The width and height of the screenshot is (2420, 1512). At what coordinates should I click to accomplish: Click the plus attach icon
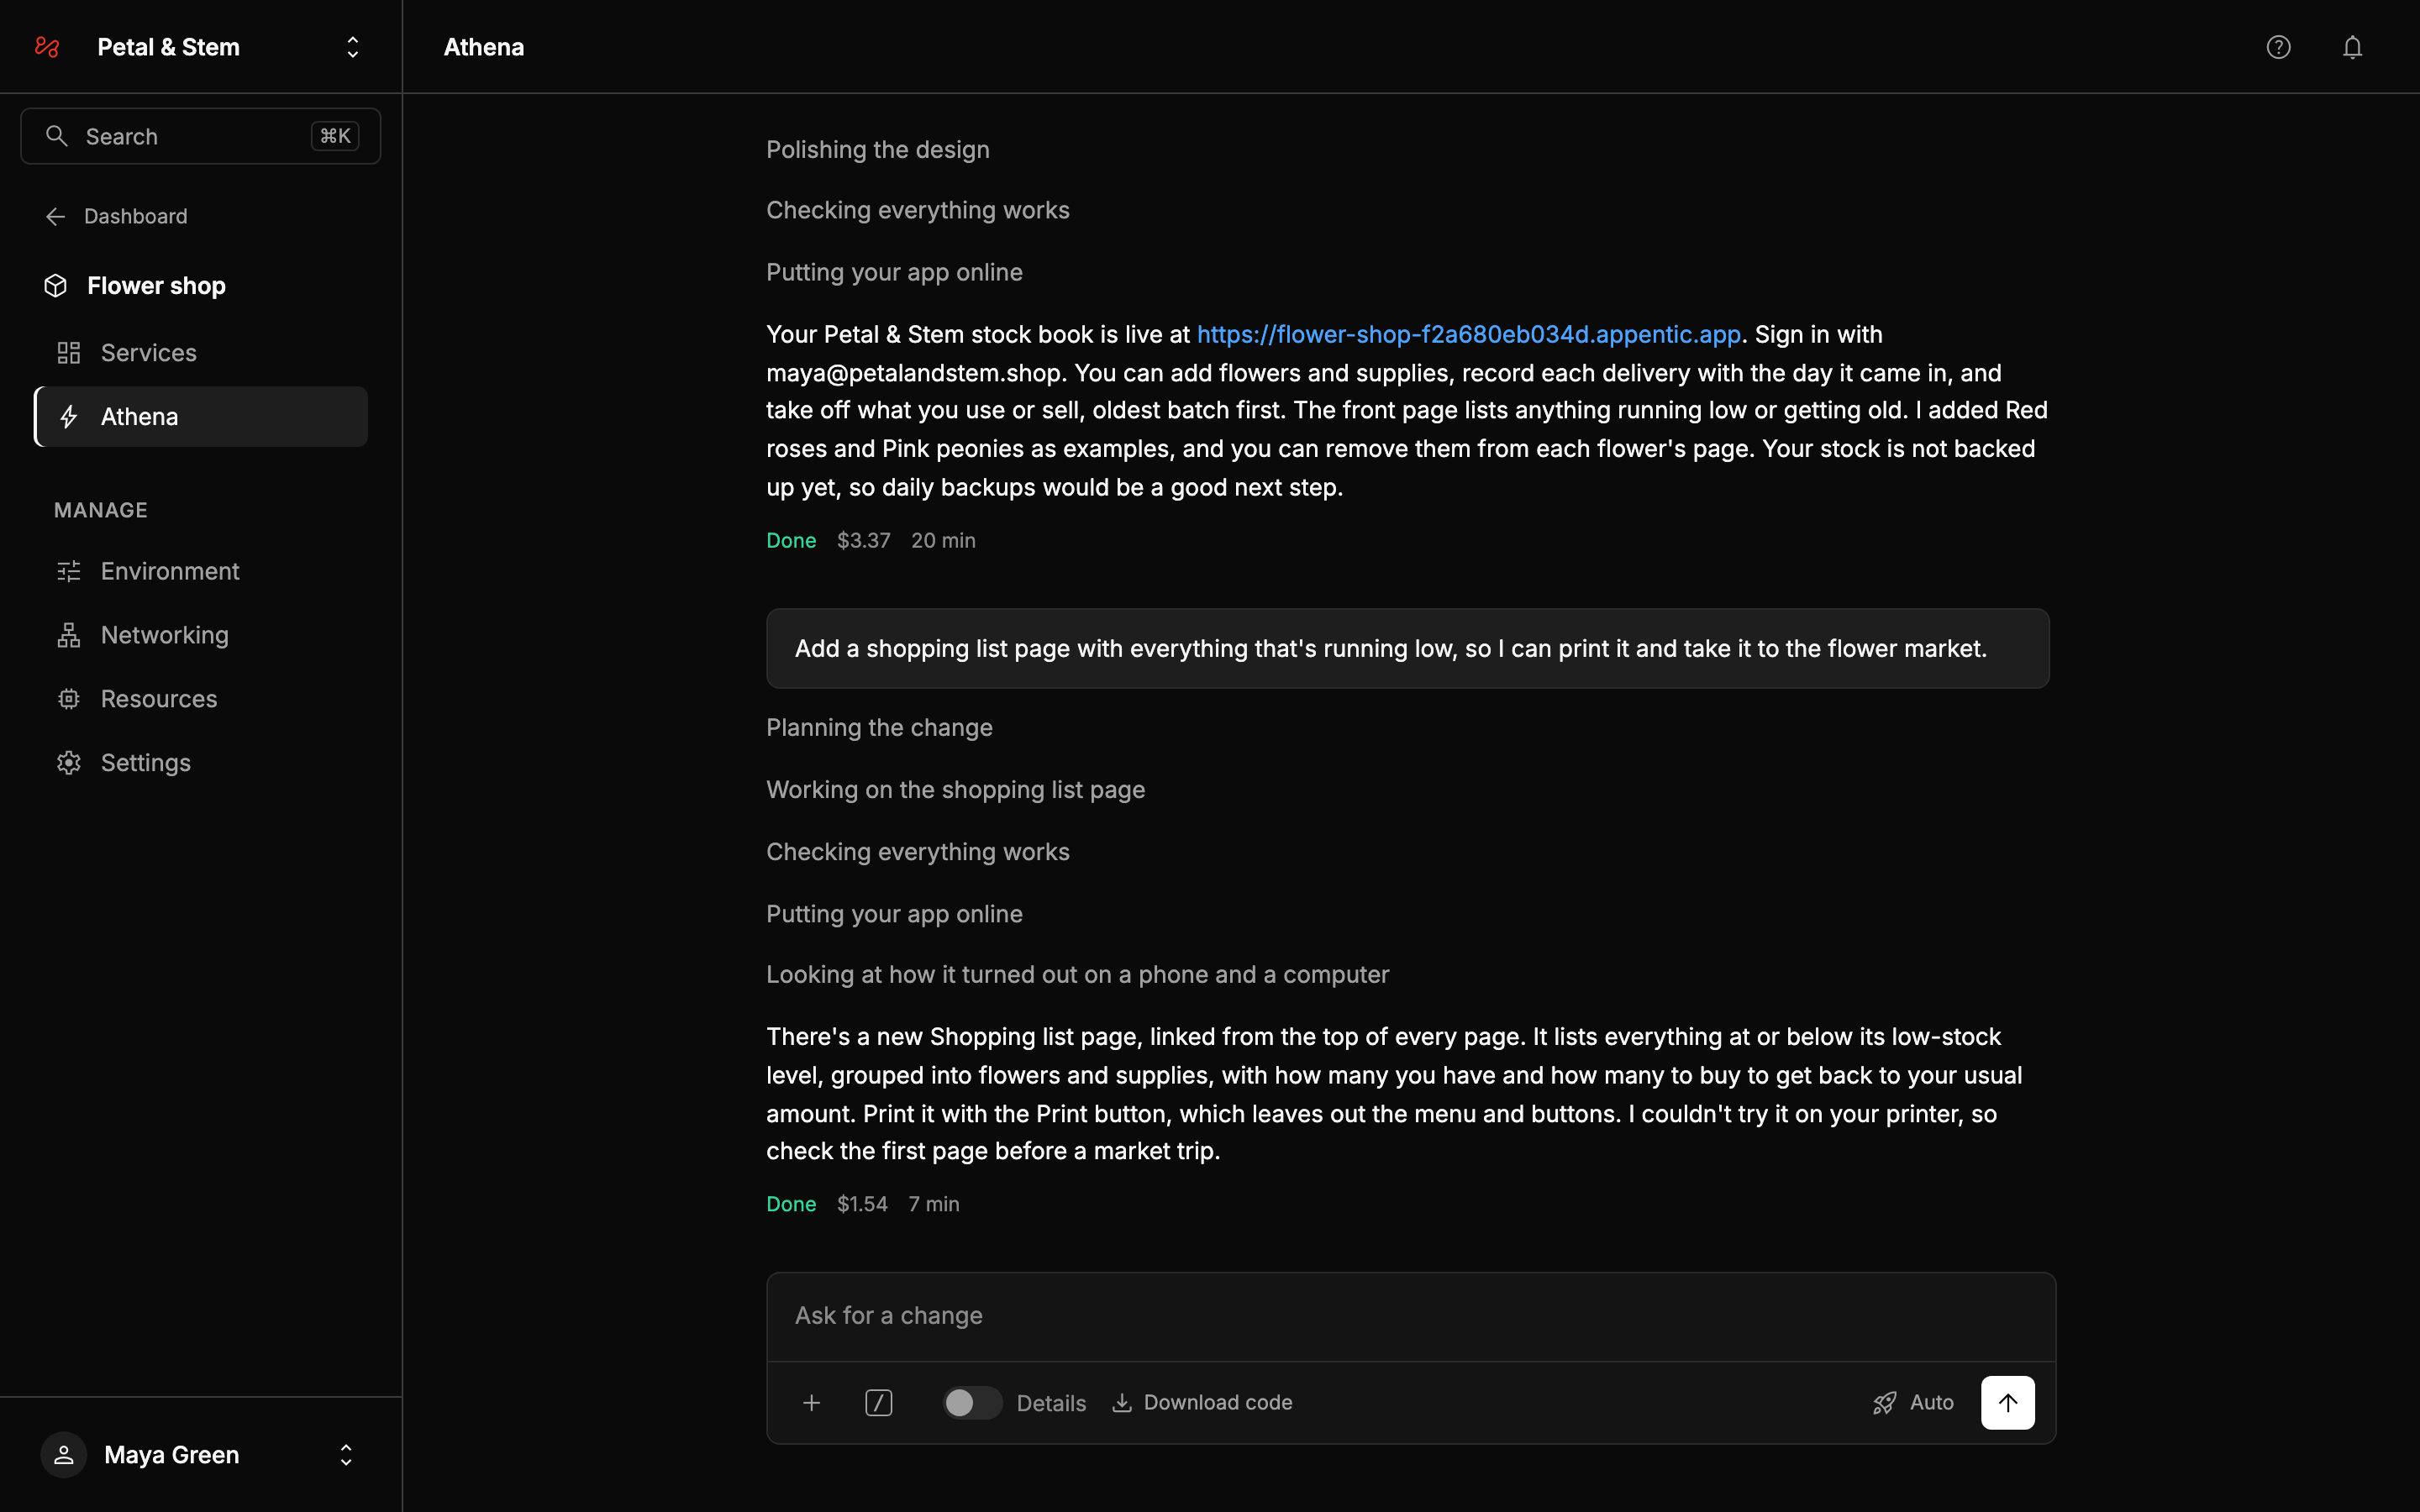coord(811,1403)
